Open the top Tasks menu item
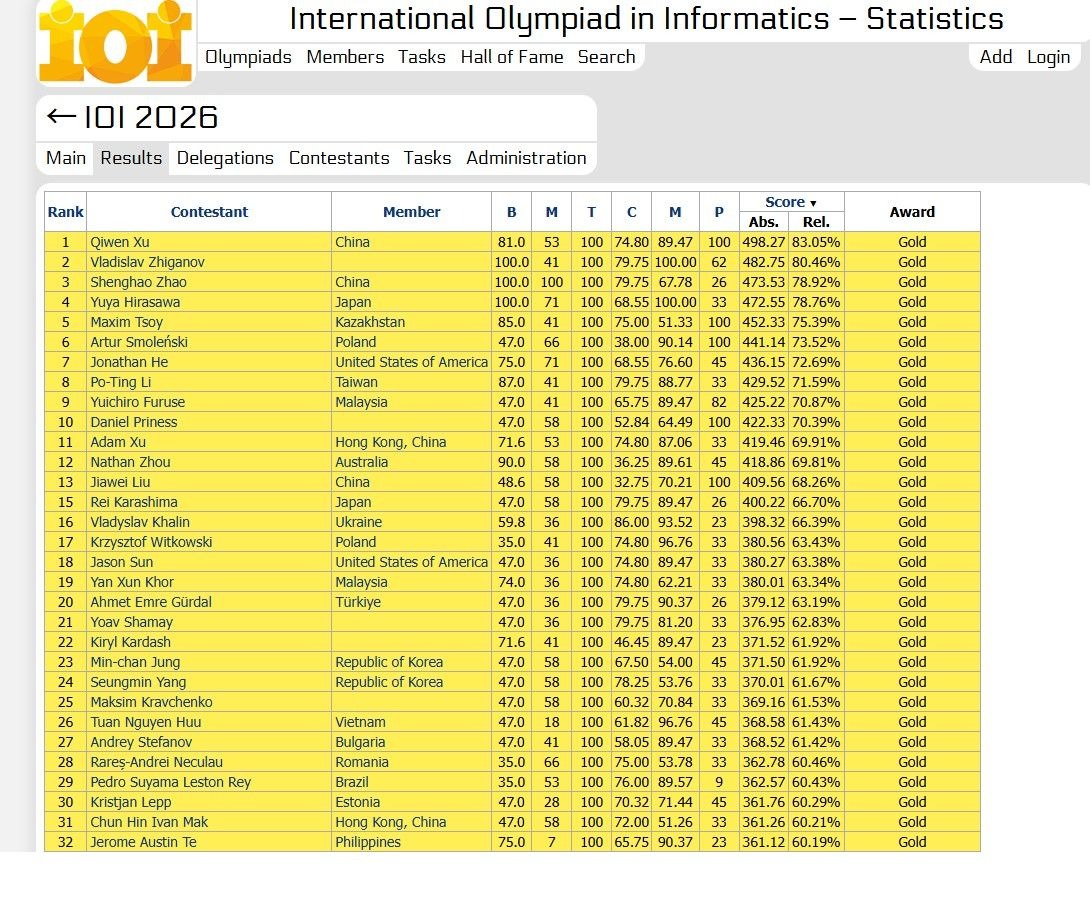 tap(421, 57)
